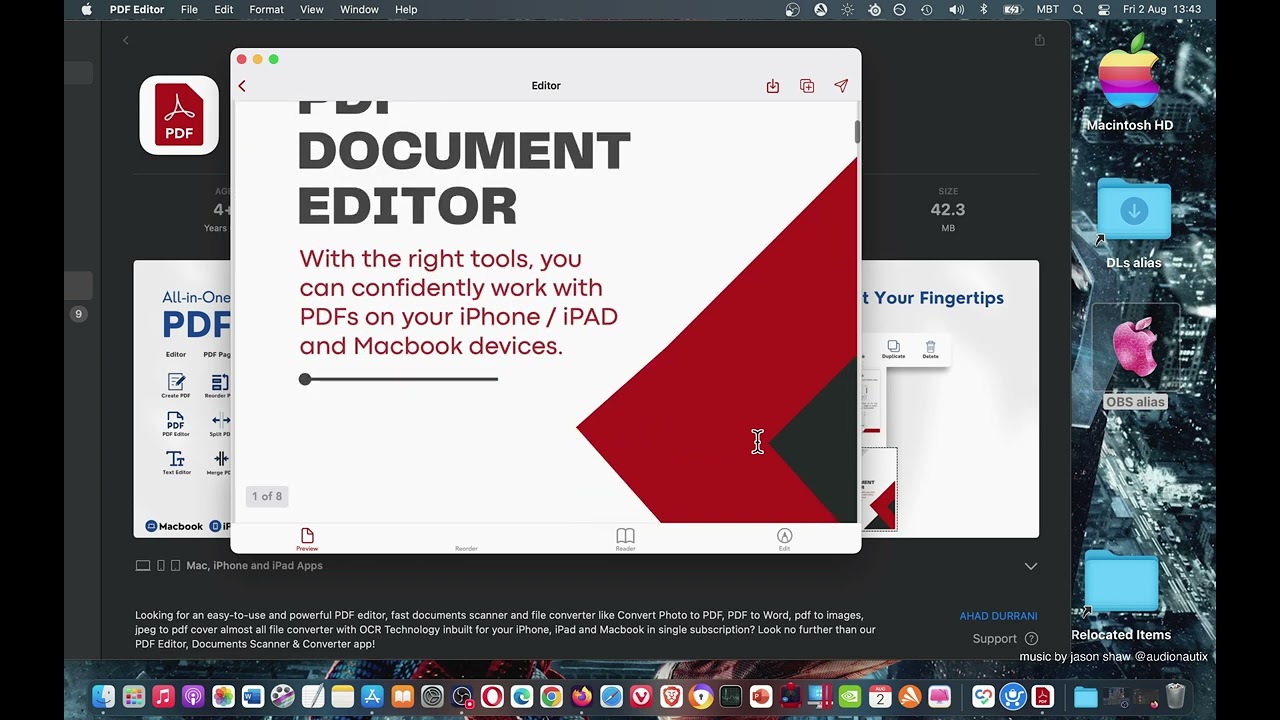Click the add/duplicate page icon in Editor toolbar

pyautogui.click(x=807, y=86)
